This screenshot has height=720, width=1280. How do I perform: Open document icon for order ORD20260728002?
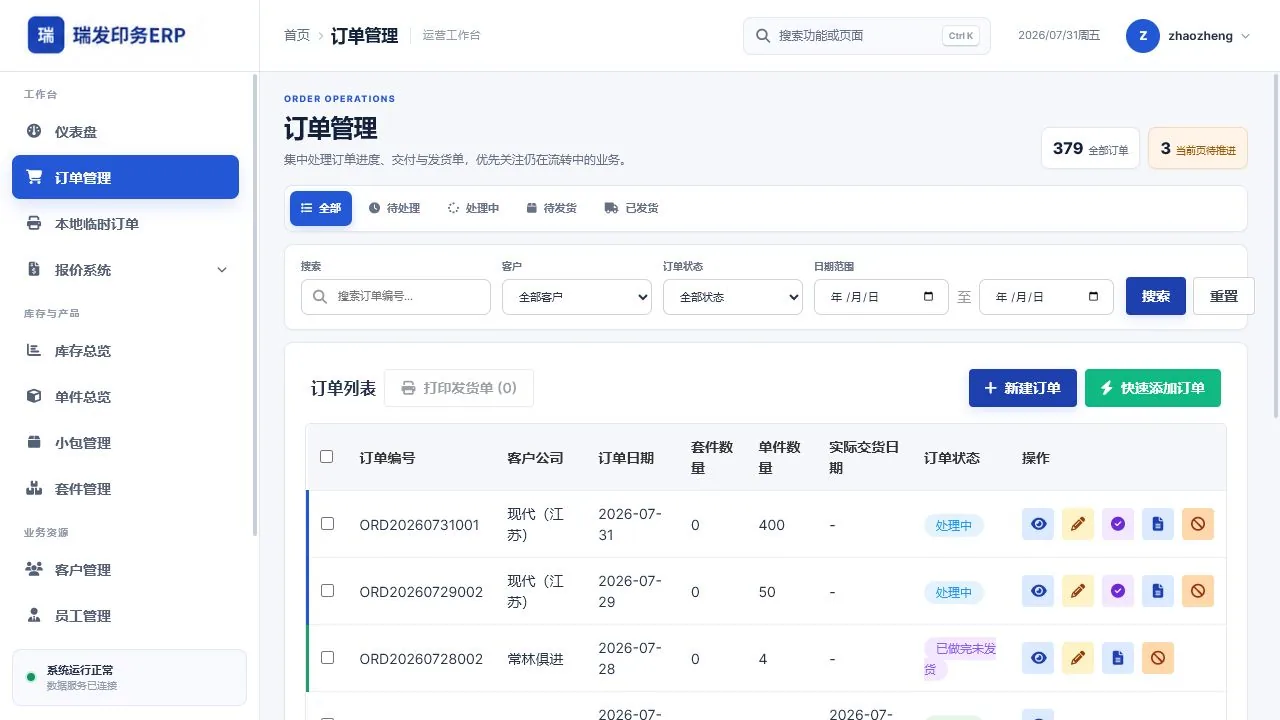coord(1118,658)
